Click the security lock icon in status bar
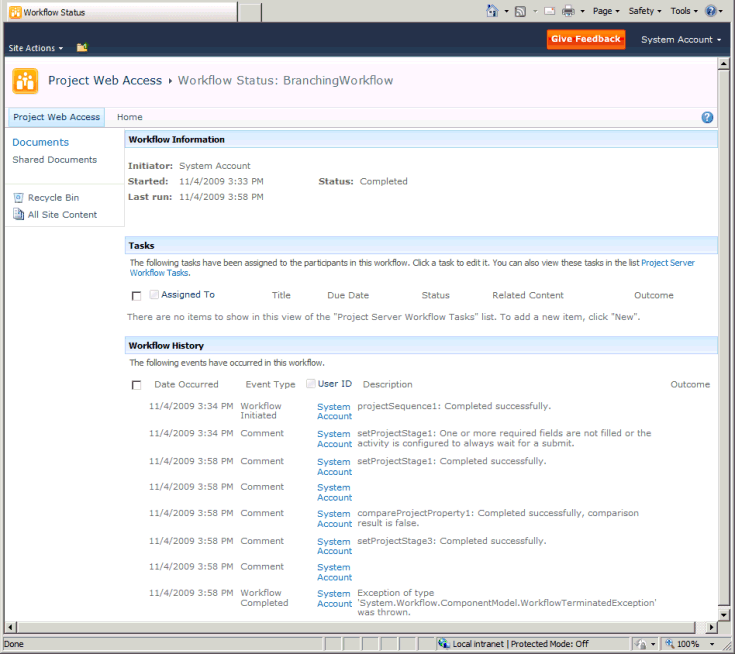This screenshot has height=654, width=735. click(641, 644)
